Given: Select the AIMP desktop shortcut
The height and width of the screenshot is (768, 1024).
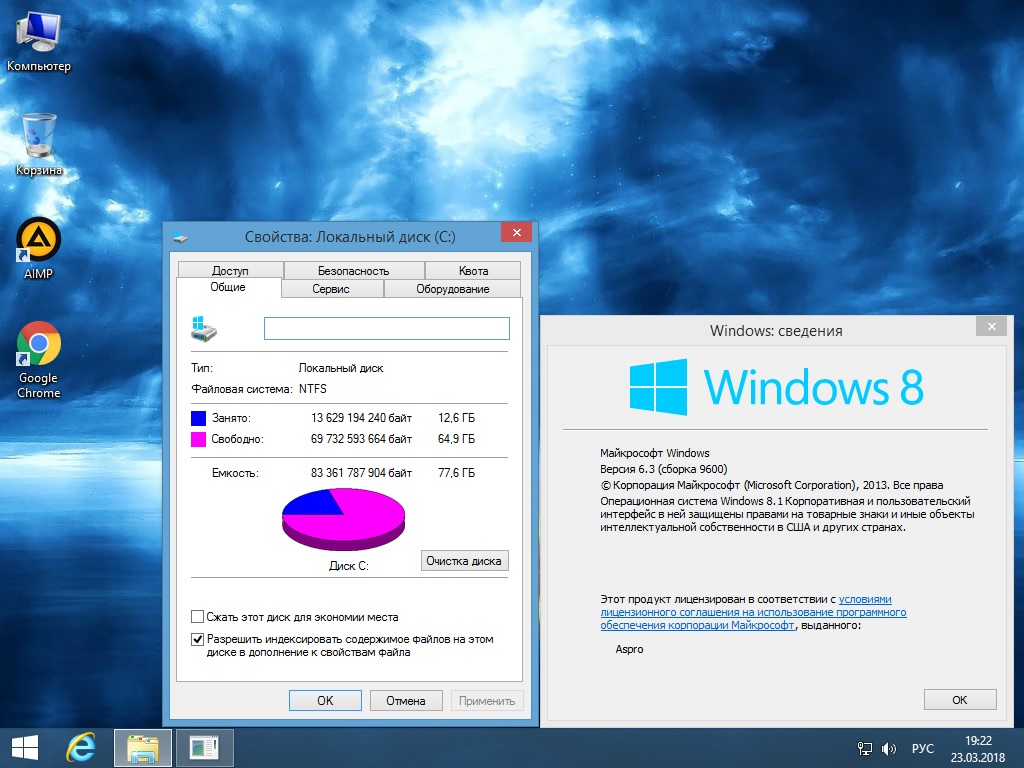Looking at the screenshot, I should tap(39, 249).
